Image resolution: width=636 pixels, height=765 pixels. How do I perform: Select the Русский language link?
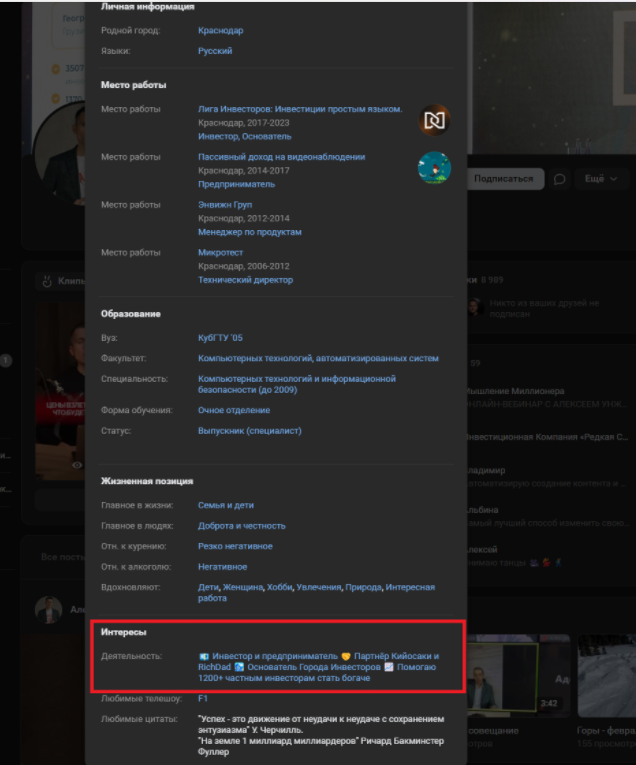point(215,51)
